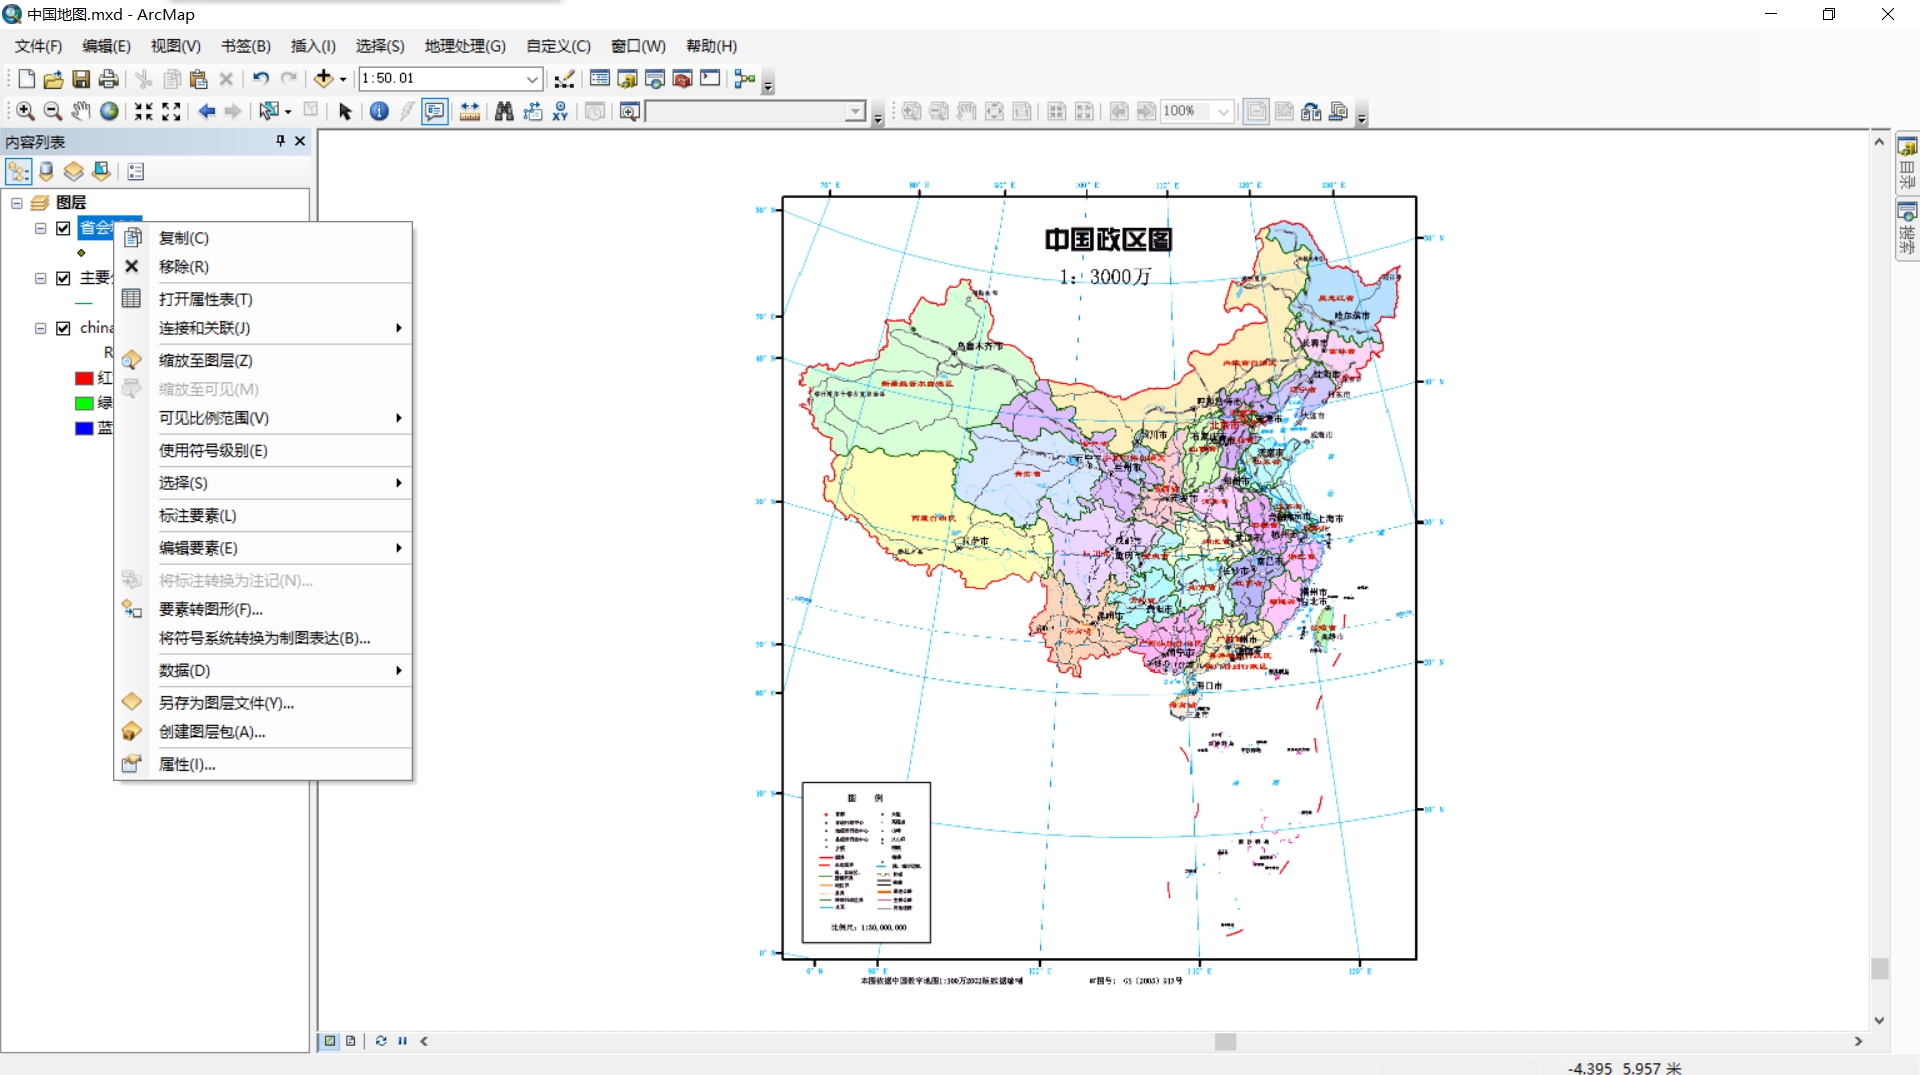Go back to previous extent

pos(207,112)
